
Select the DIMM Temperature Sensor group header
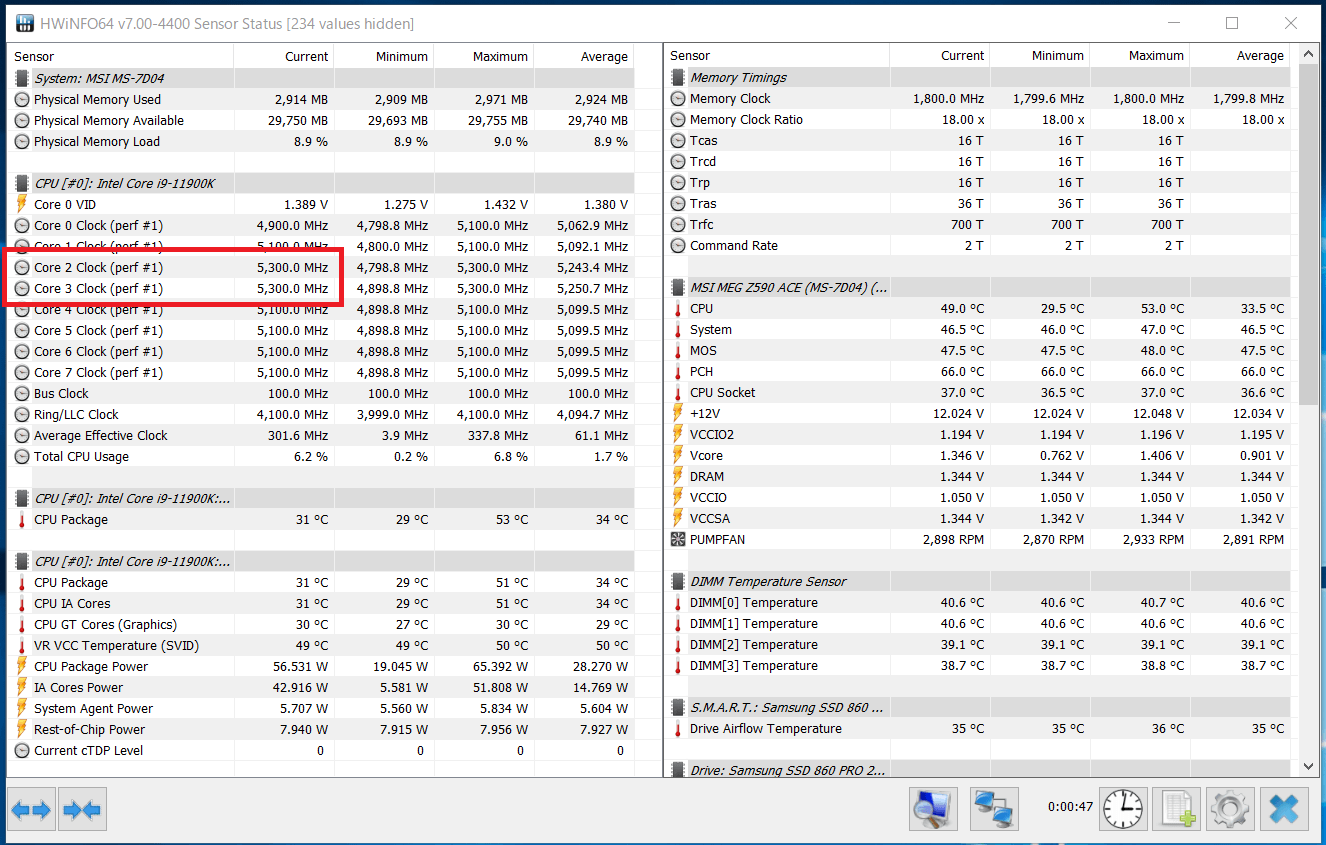tap(977, 581)
